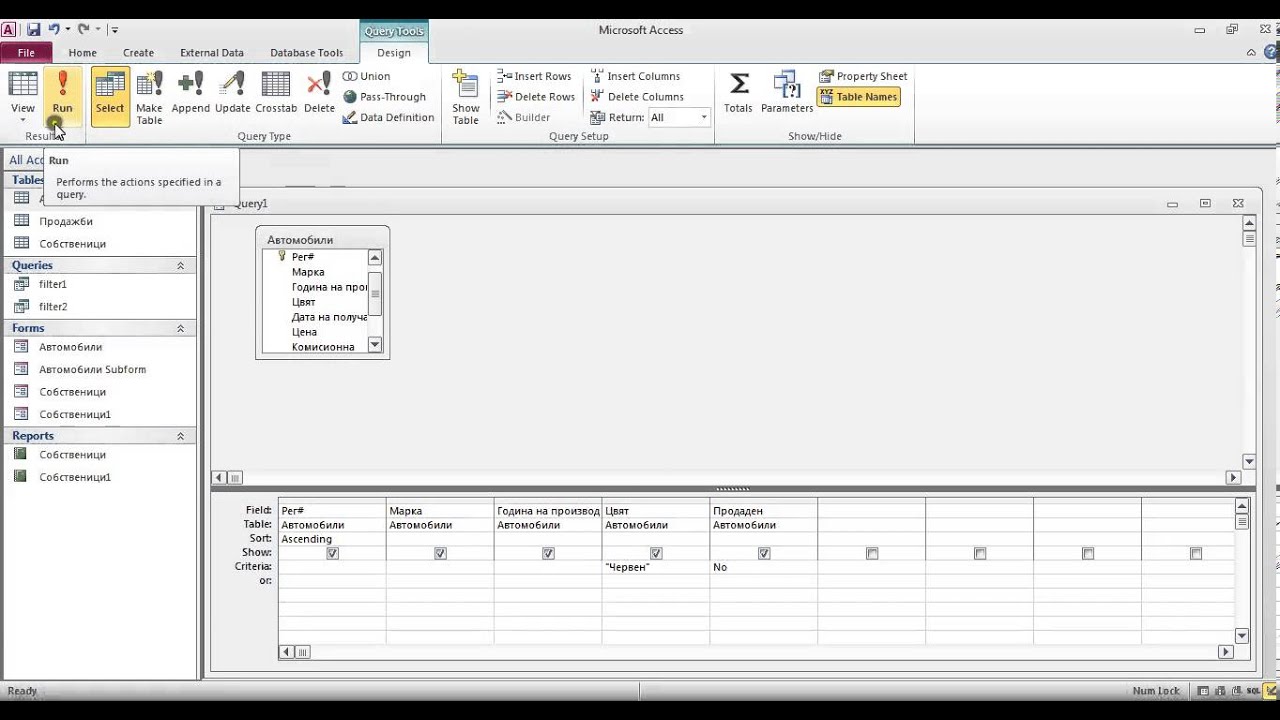
Task: Click Delete Rows in Query Setup
Action: tap(536, 97)
